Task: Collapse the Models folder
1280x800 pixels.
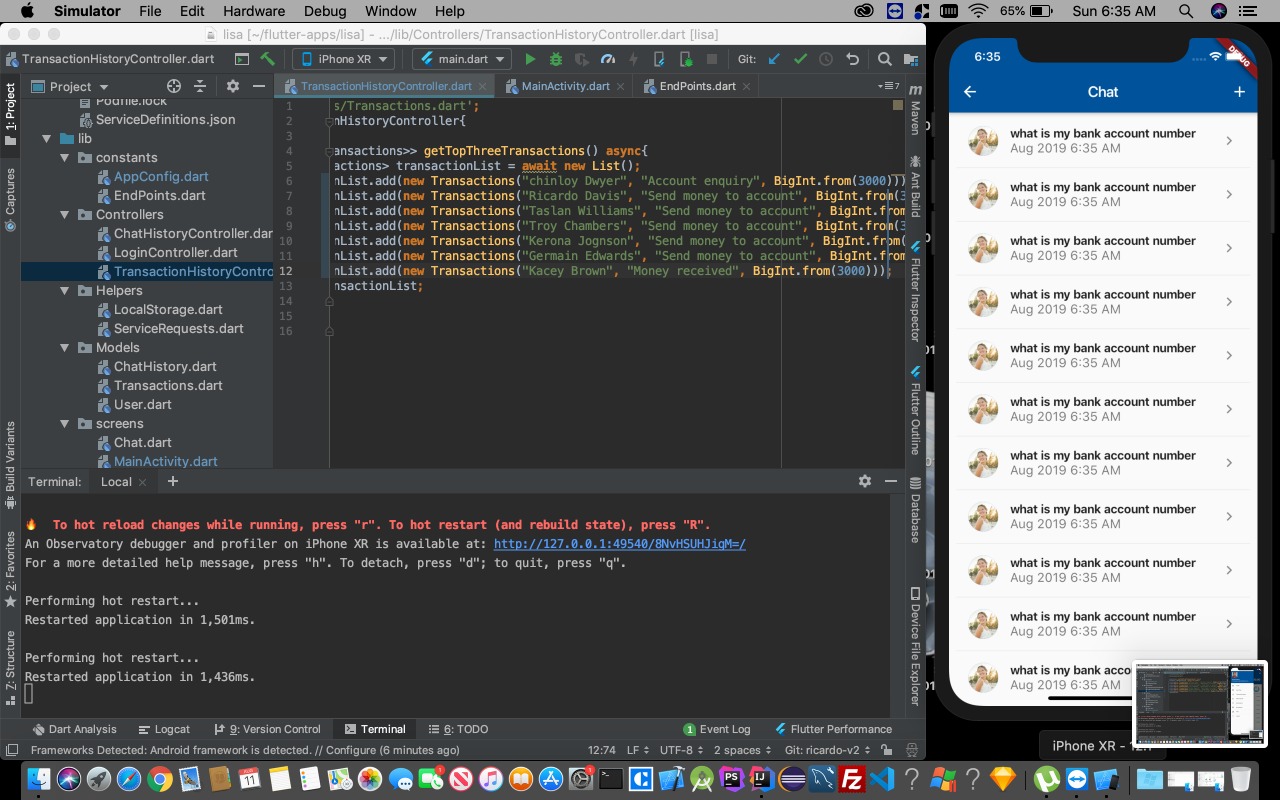Action: pos(65,347)
